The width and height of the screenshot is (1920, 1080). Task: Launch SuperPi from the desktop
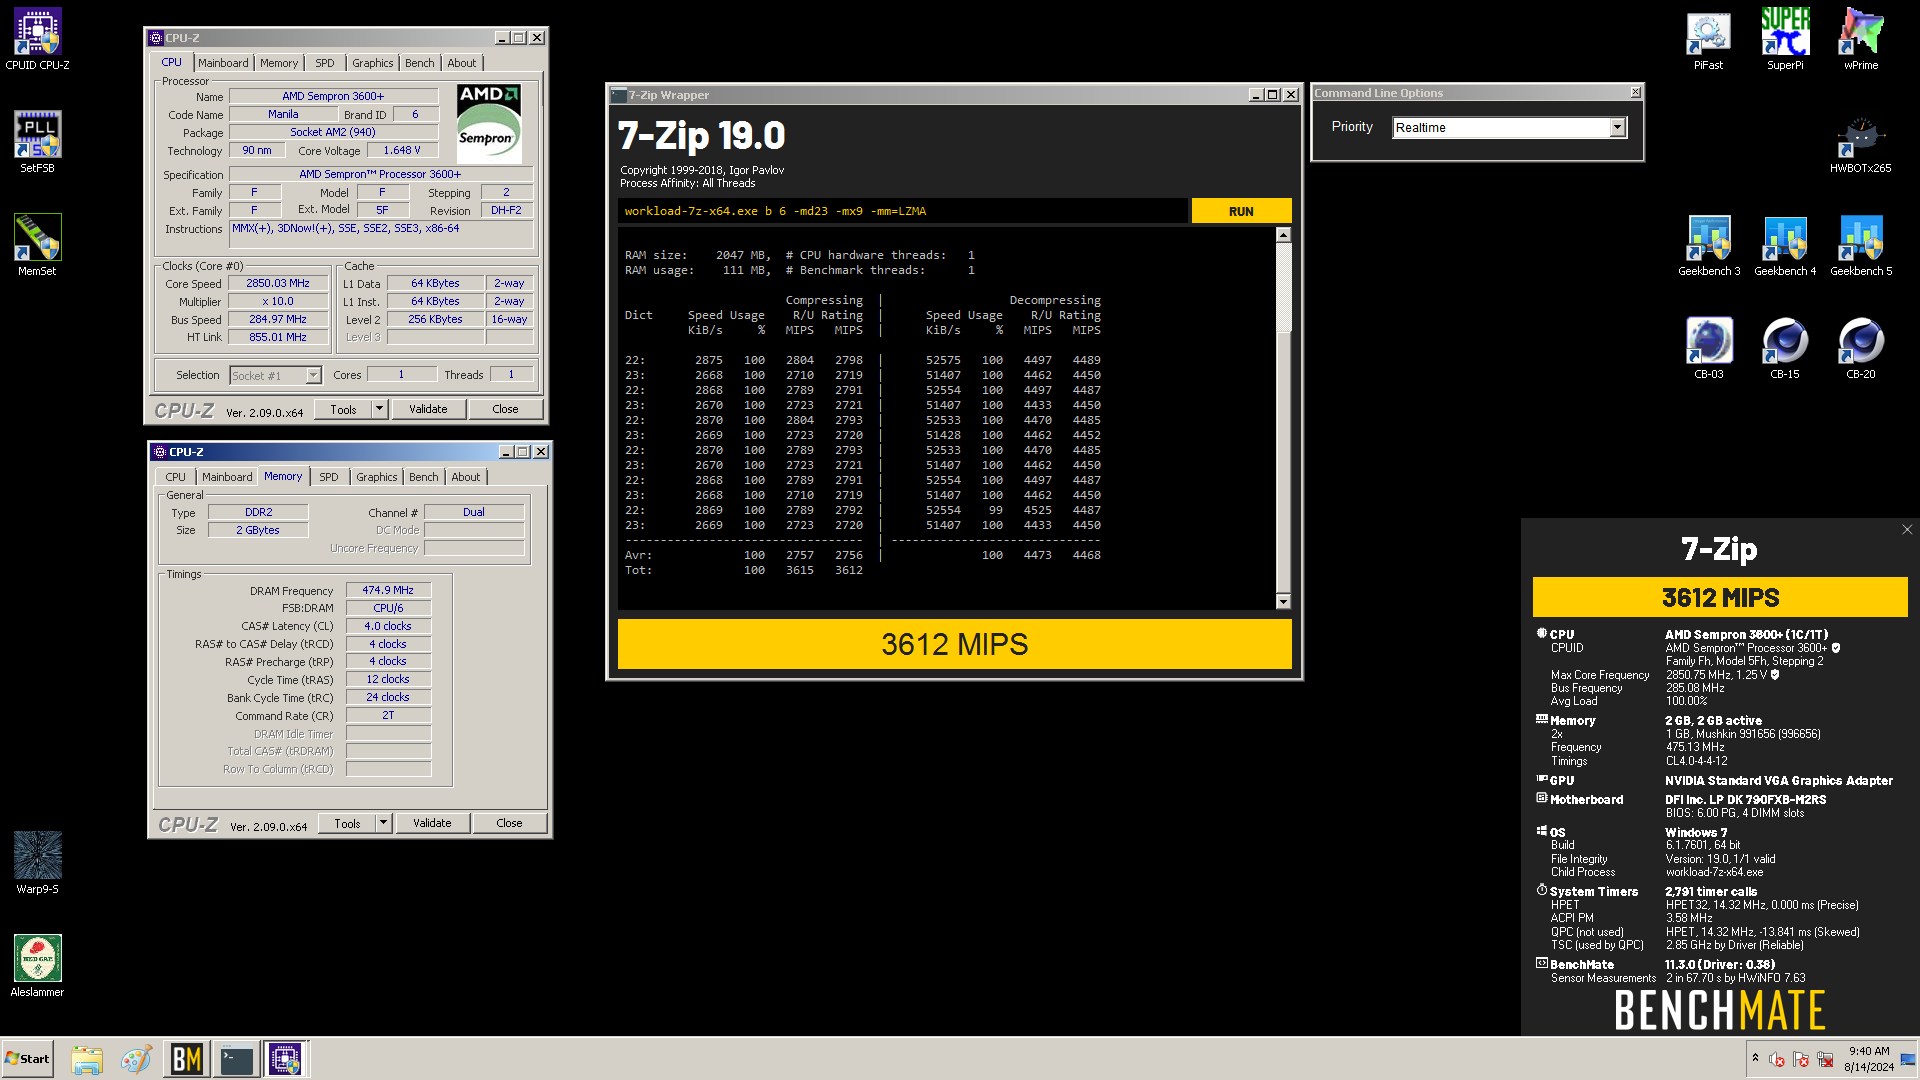point(1785,40)
